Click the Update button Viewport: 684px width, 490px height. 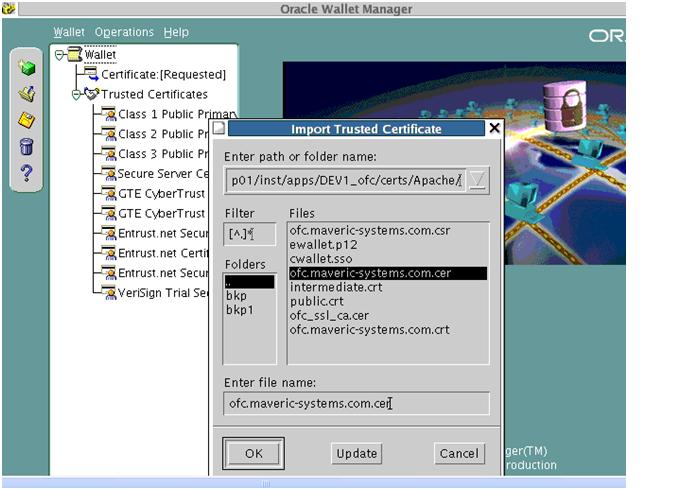tap(356, 453)
